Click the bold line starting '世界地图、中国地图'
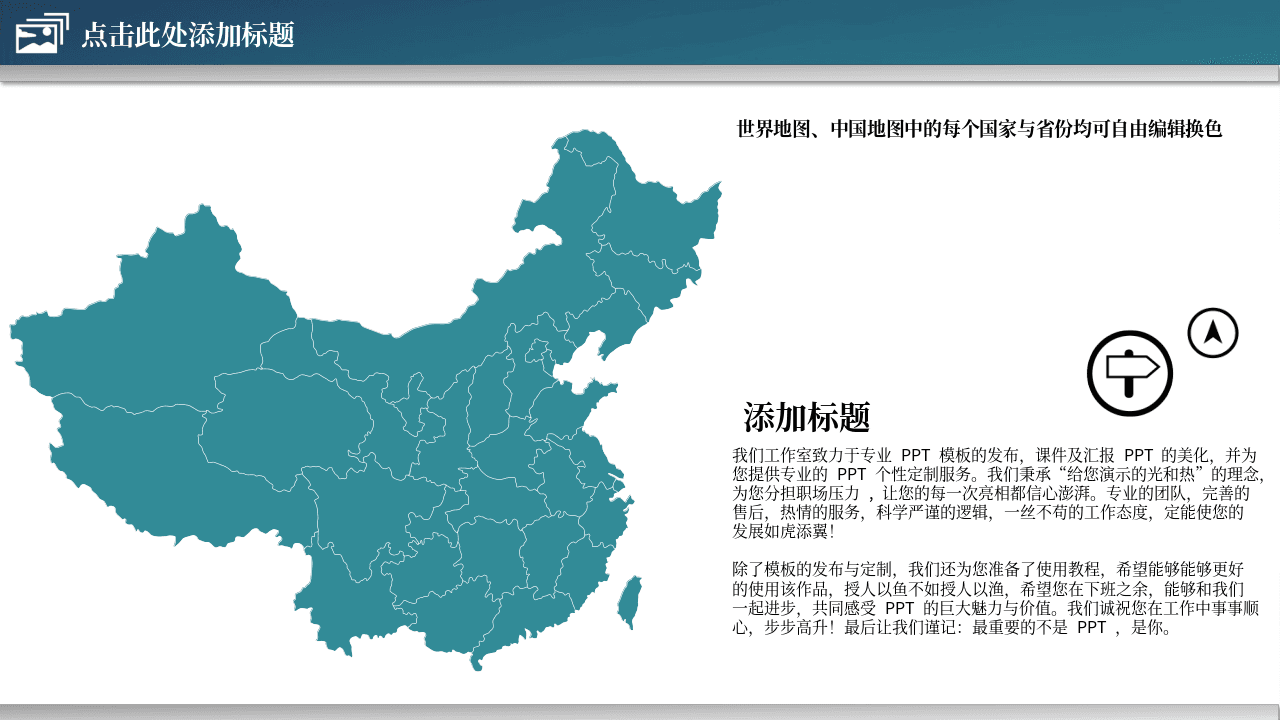The width and height of the screenshot is (1280, 720). 979,129
